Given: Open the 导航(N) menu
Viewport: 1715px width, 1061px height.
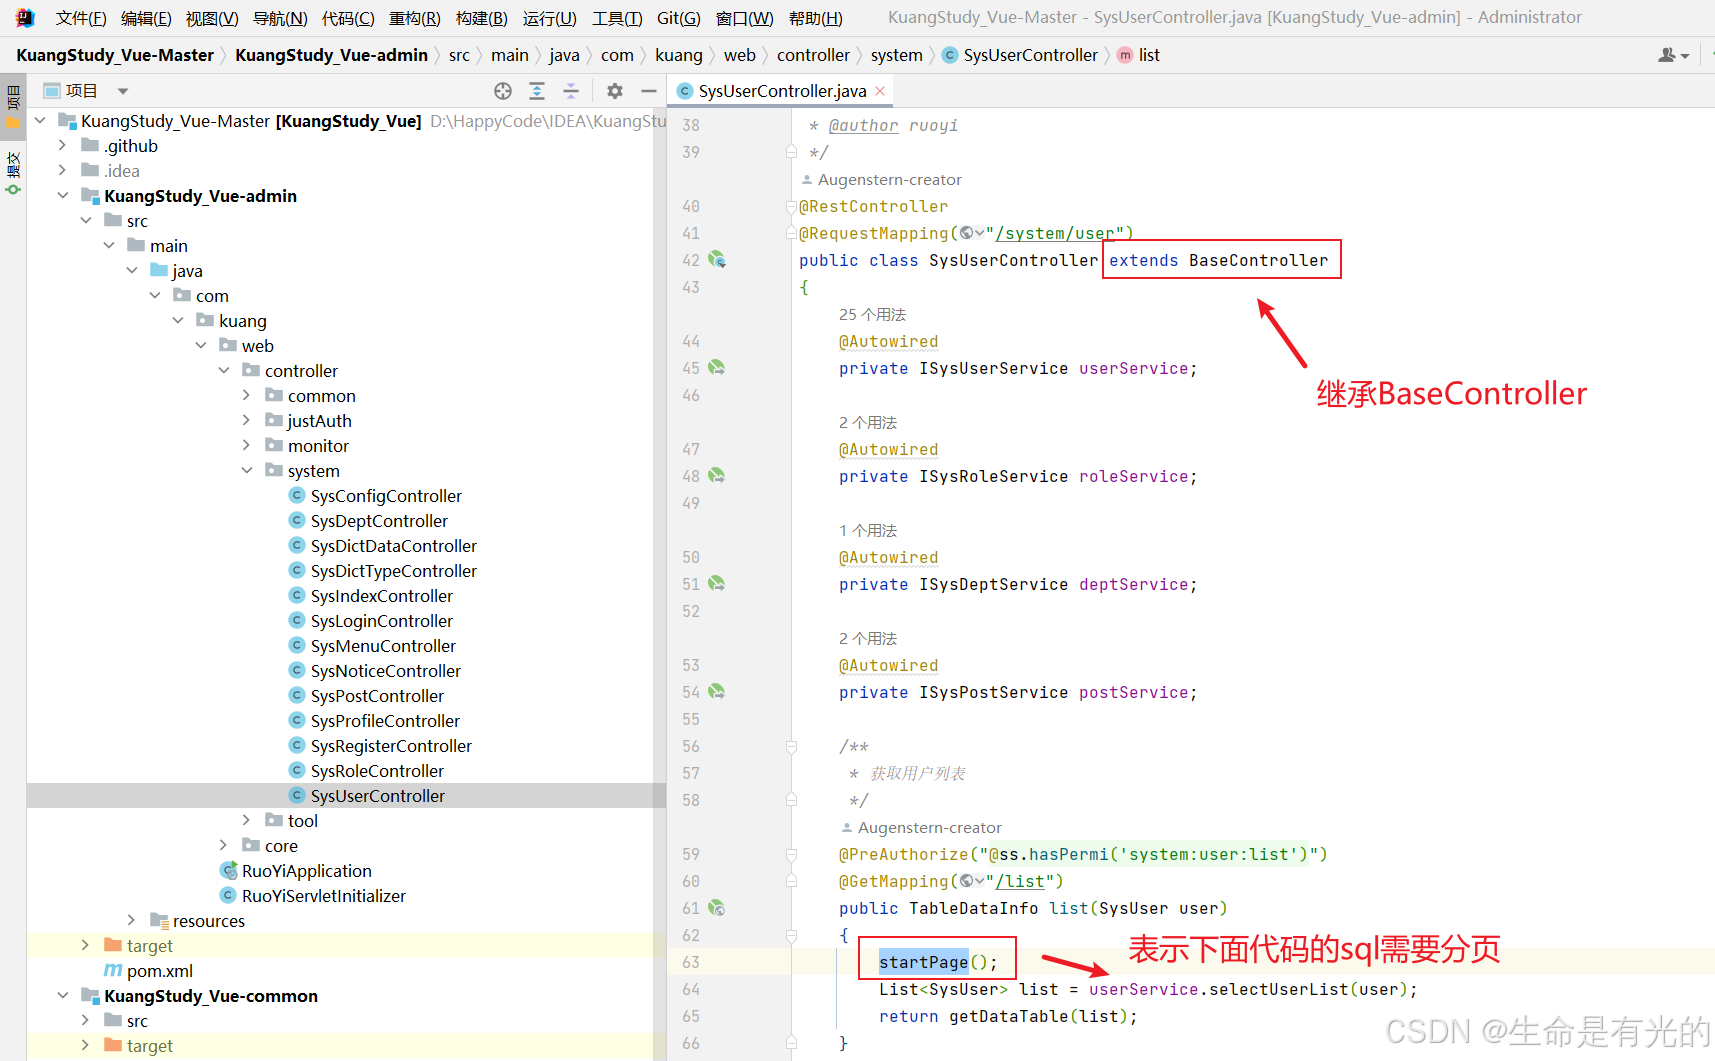Looking at the screenshot, I should coord(280,18).
